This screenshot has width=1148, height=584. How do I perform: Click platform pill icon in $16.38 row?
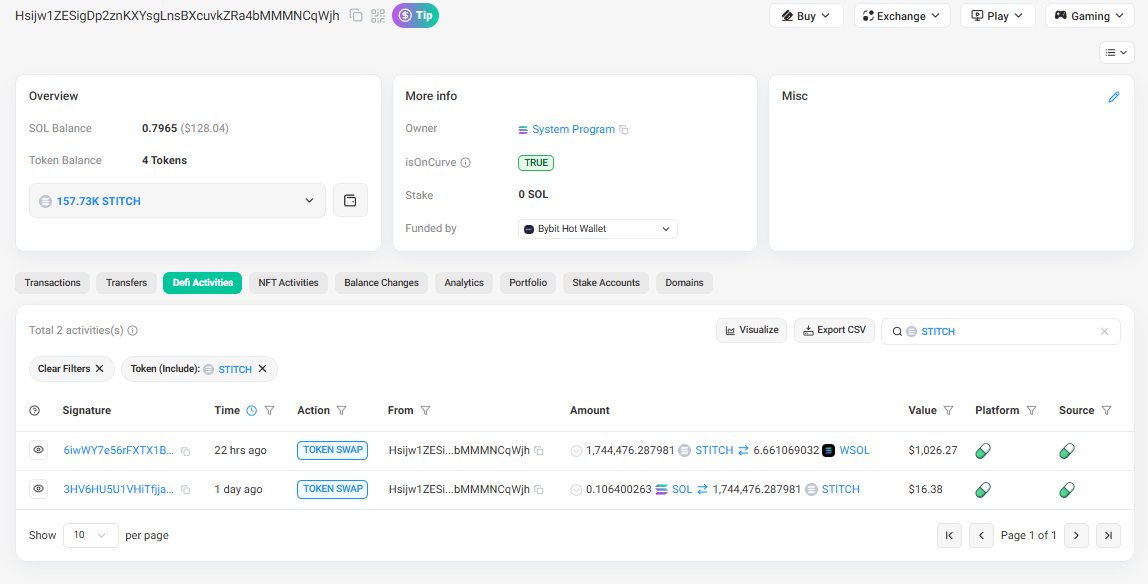(x=983, y=490)
